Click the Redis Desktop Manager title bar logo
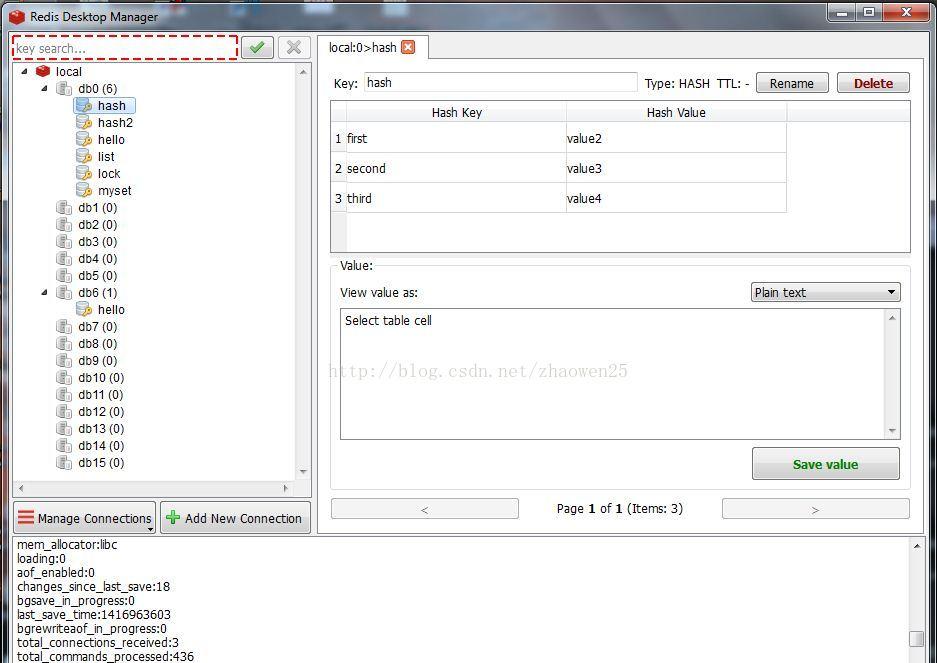The width and height of the screenshot is (937, 663). tap(17, 17)
